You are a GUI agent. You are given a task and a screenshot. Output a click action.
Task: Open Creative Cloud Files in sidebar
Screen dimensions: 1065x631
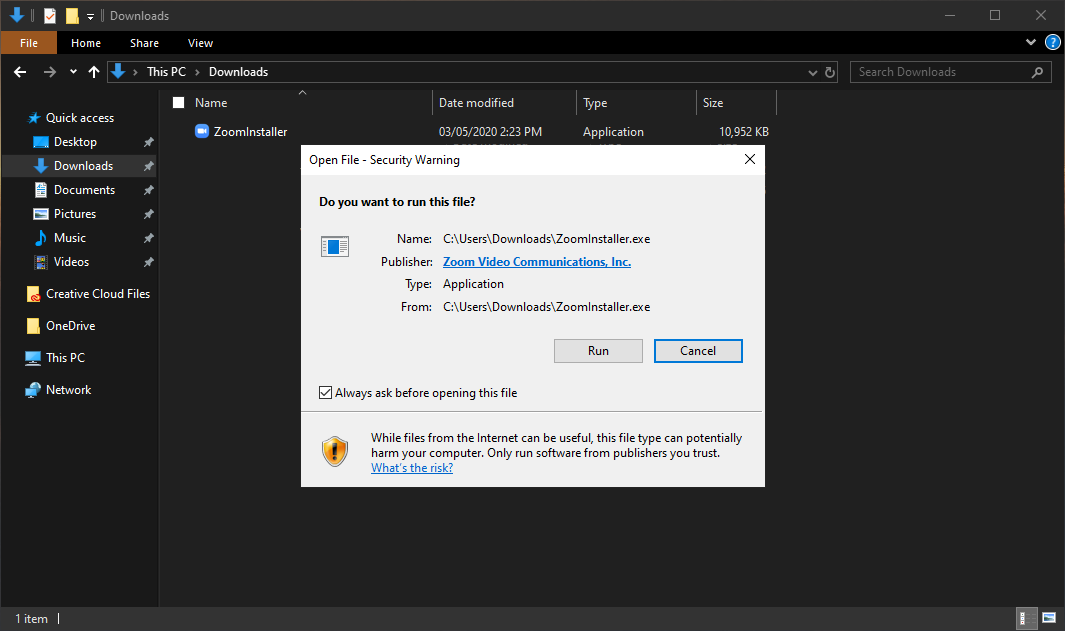[98, 293]
